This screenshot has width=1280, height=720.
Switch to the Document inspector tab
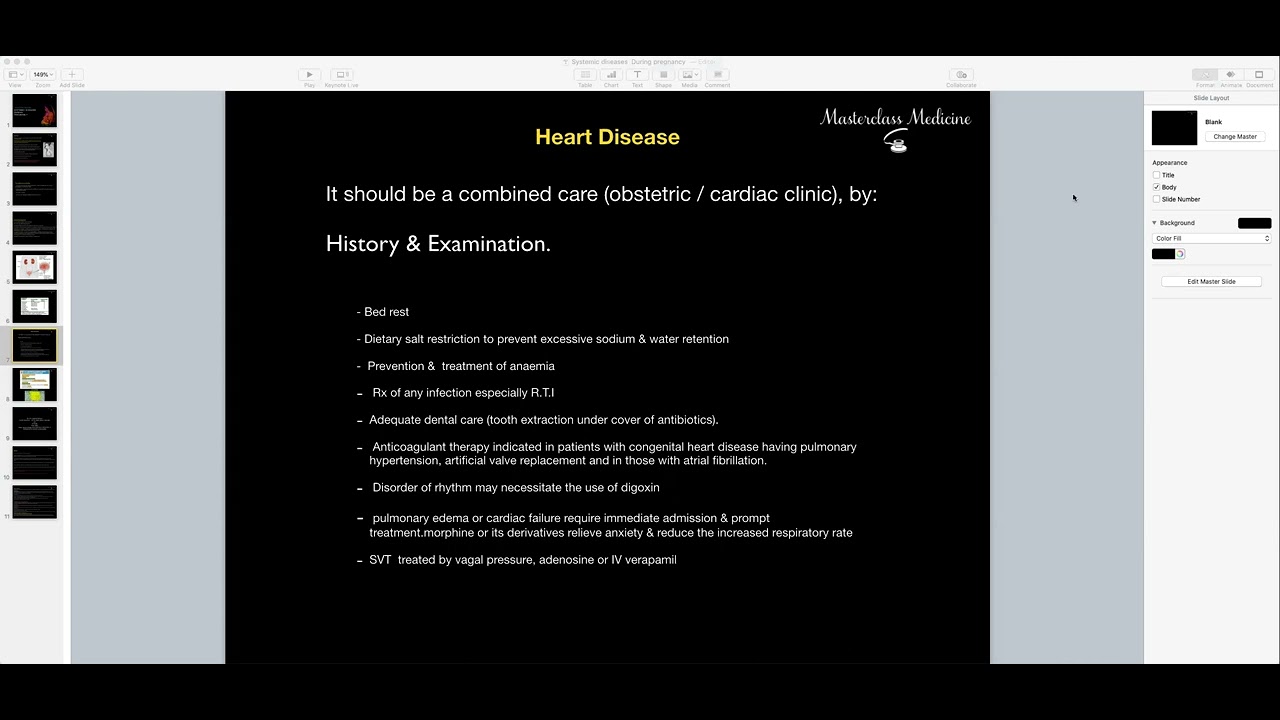click(x=1259, y=74)
